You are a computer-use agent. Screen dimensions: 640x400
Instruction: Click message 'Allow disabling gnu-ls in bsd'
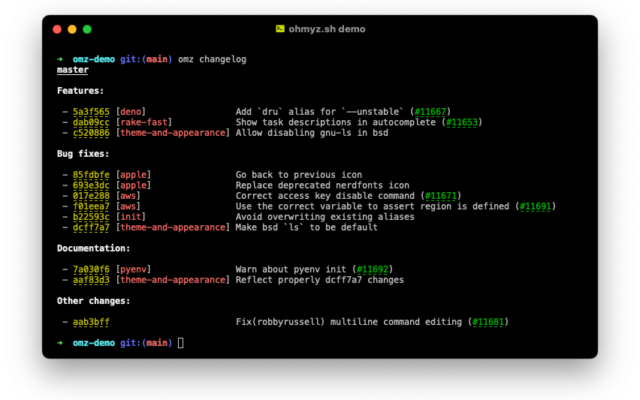(x=312, y=133)
